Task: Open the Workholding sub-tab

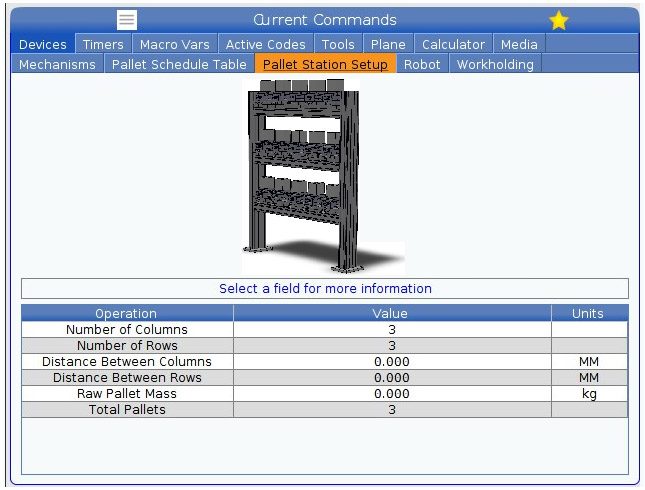Action: 495,64
